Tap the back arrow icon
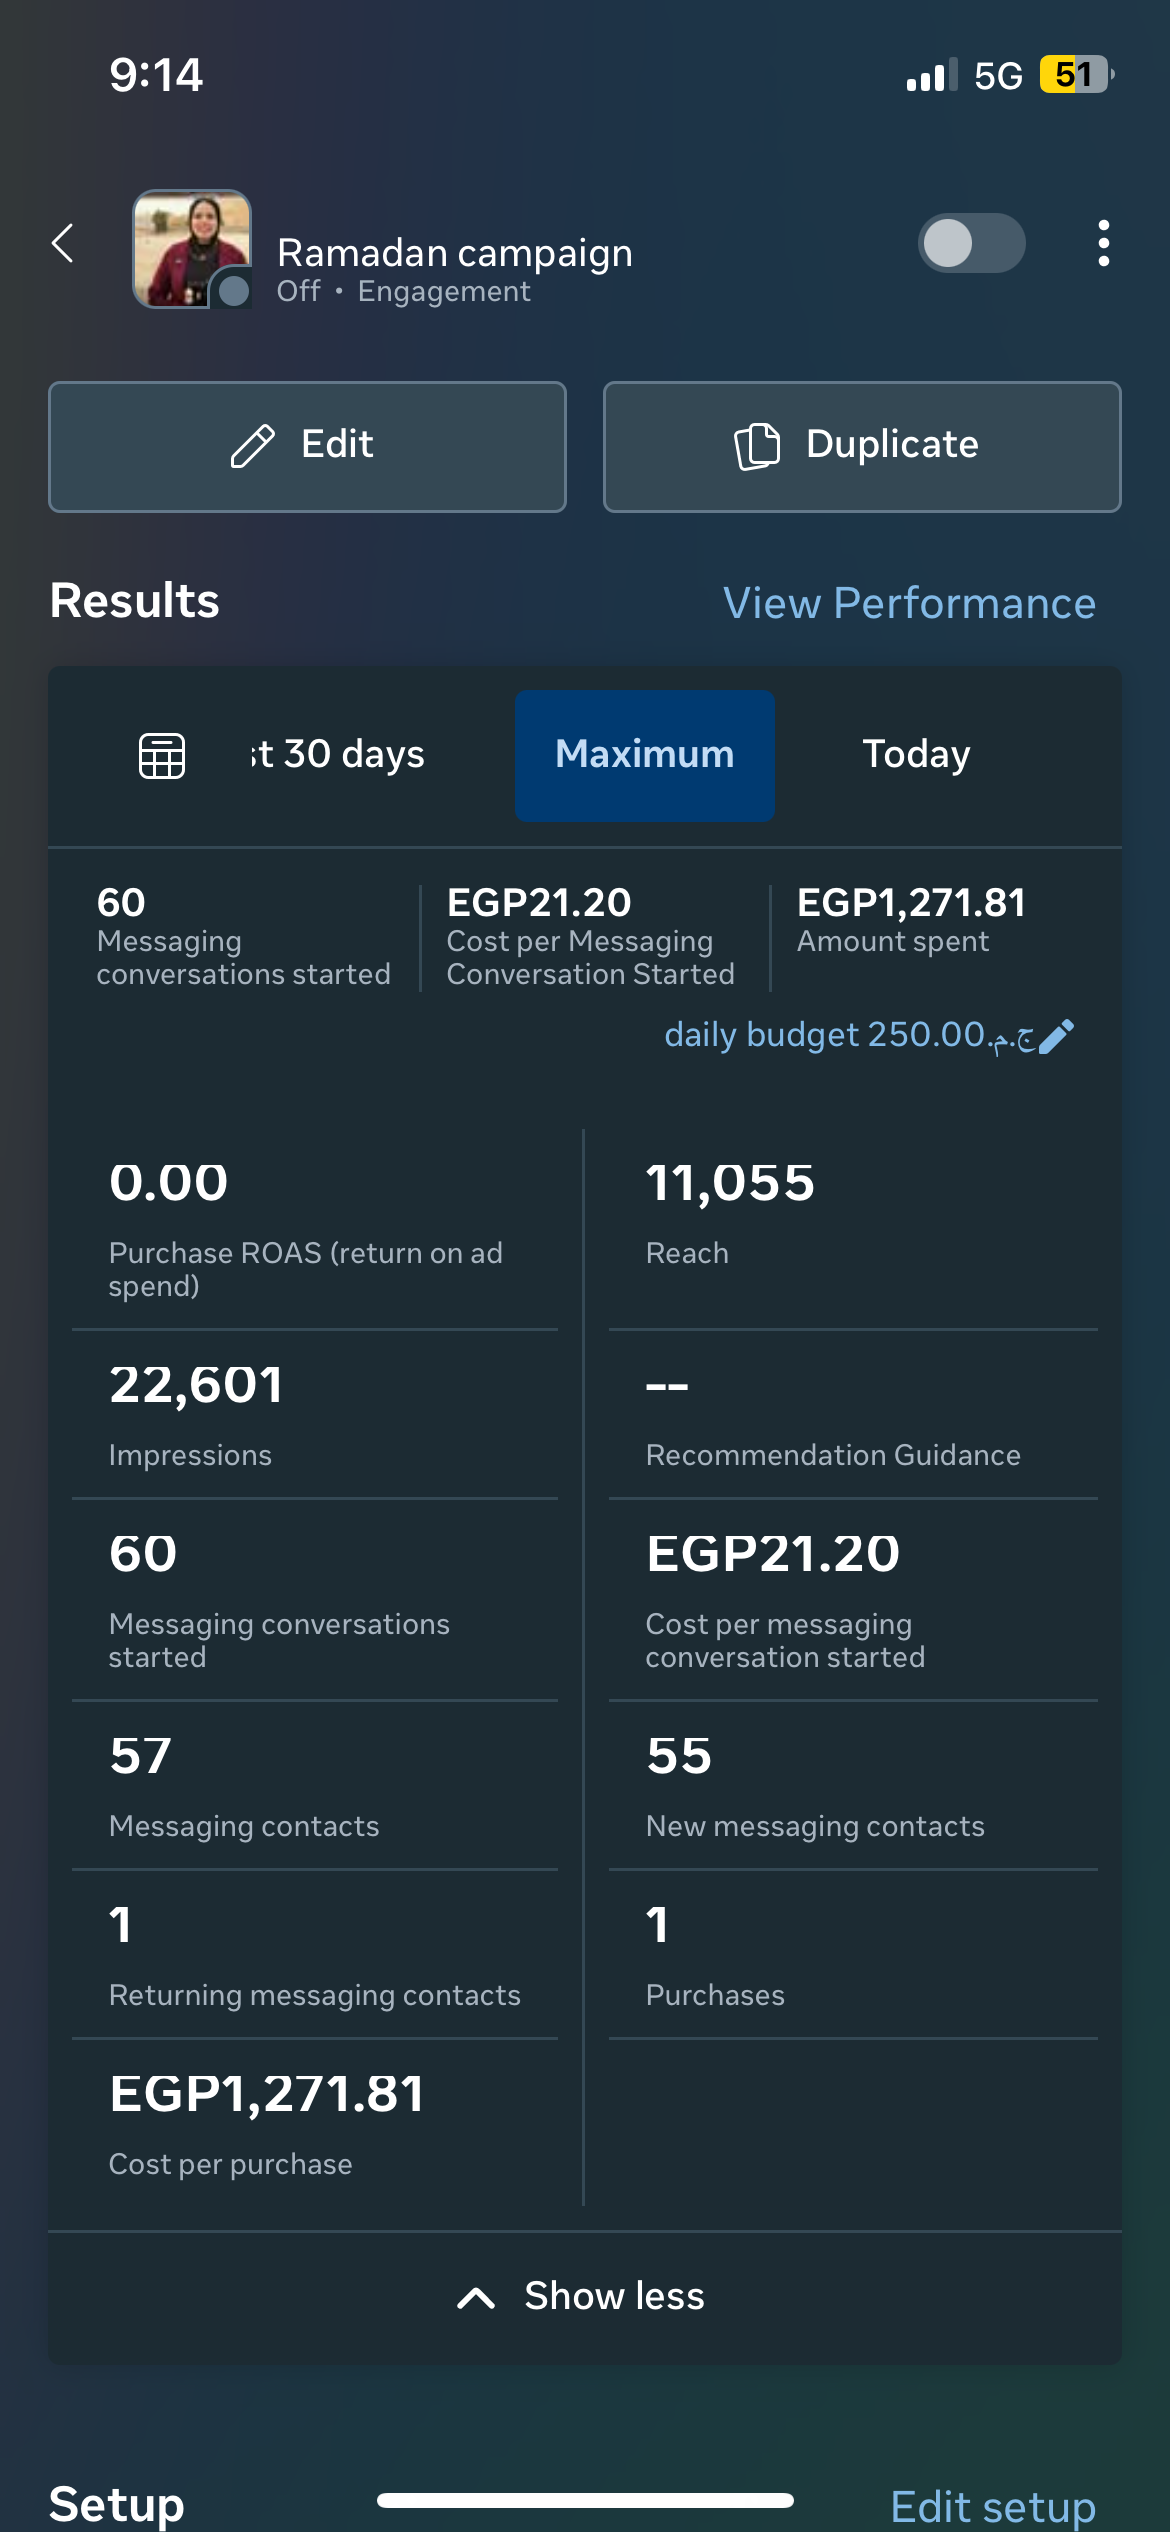 point(63,243)
